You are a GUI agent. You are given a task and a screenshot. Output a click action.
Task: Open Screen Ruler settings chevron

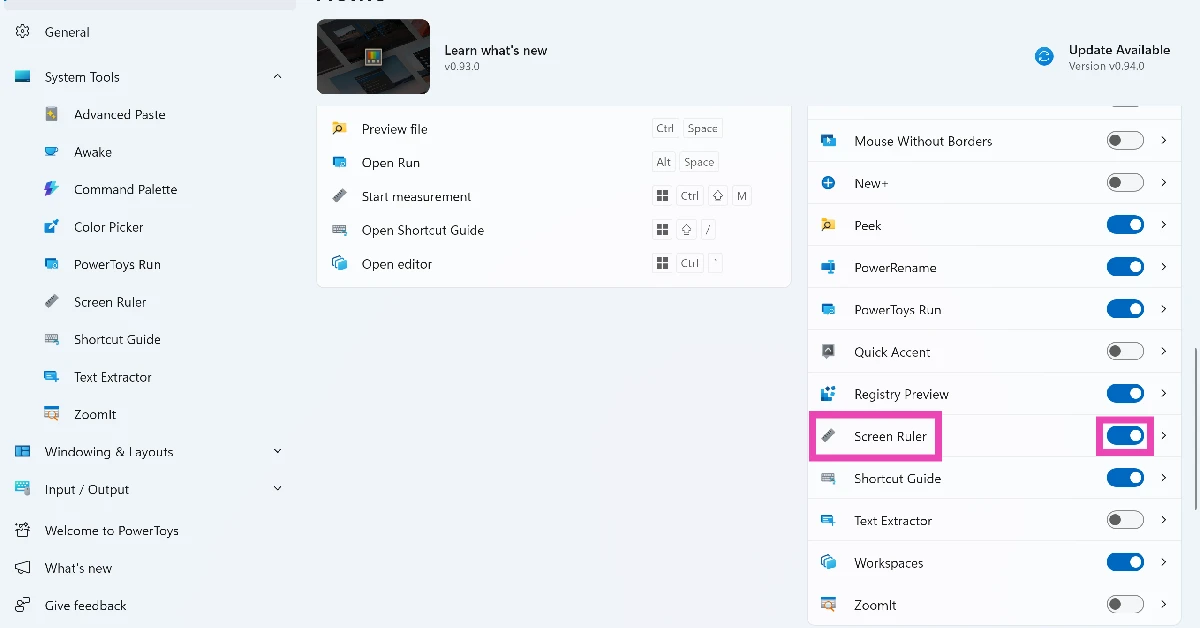coord(1164,436)
